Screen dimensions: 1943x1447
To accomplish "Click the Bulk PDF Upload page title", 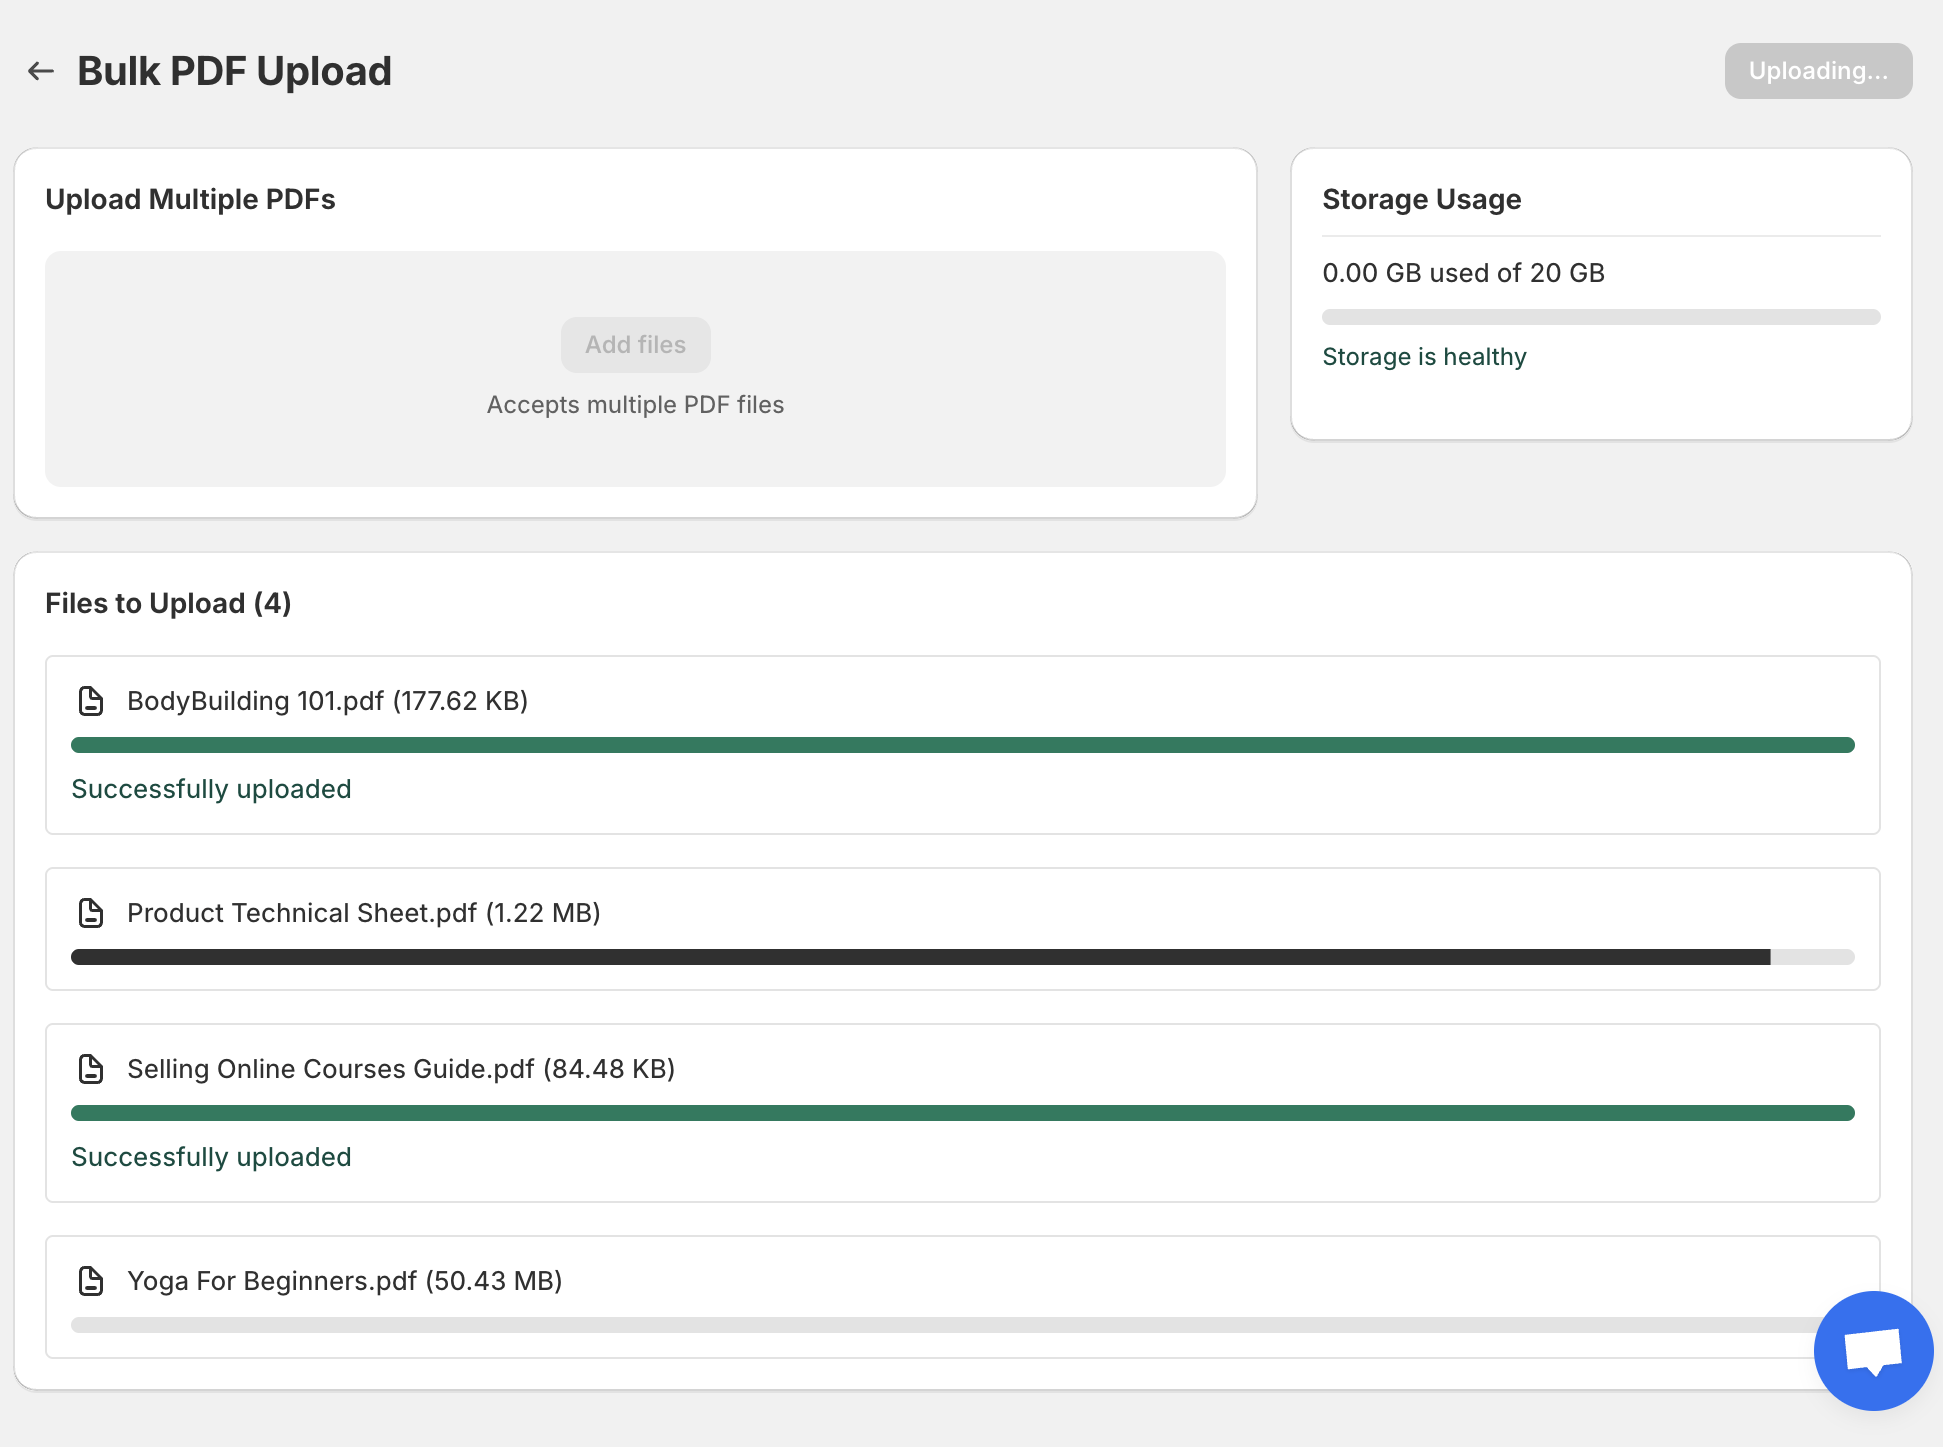I will pos(234,70).
